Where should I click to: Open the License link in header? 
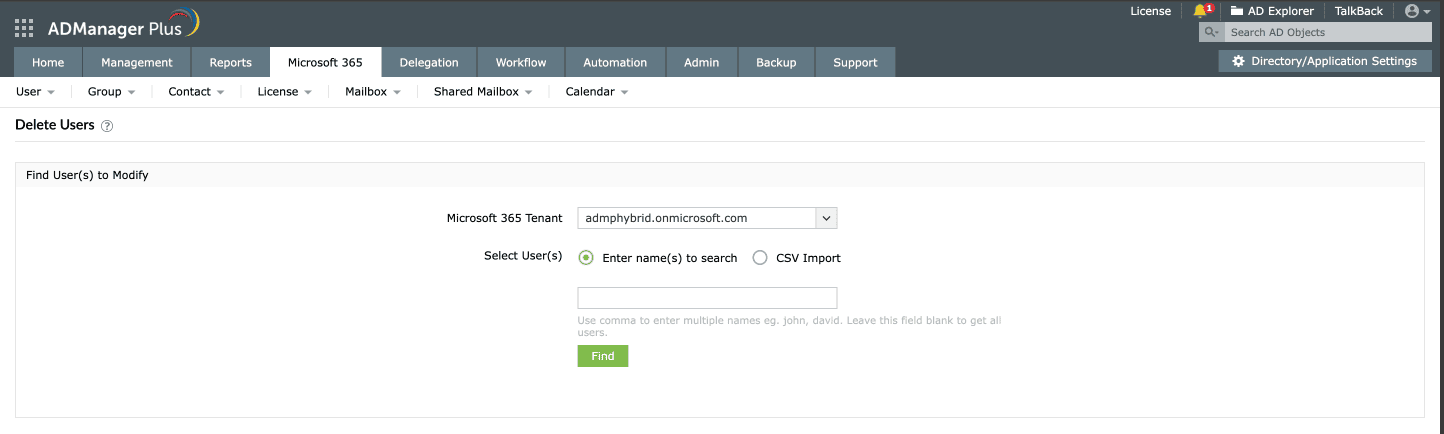[1150, 11]
